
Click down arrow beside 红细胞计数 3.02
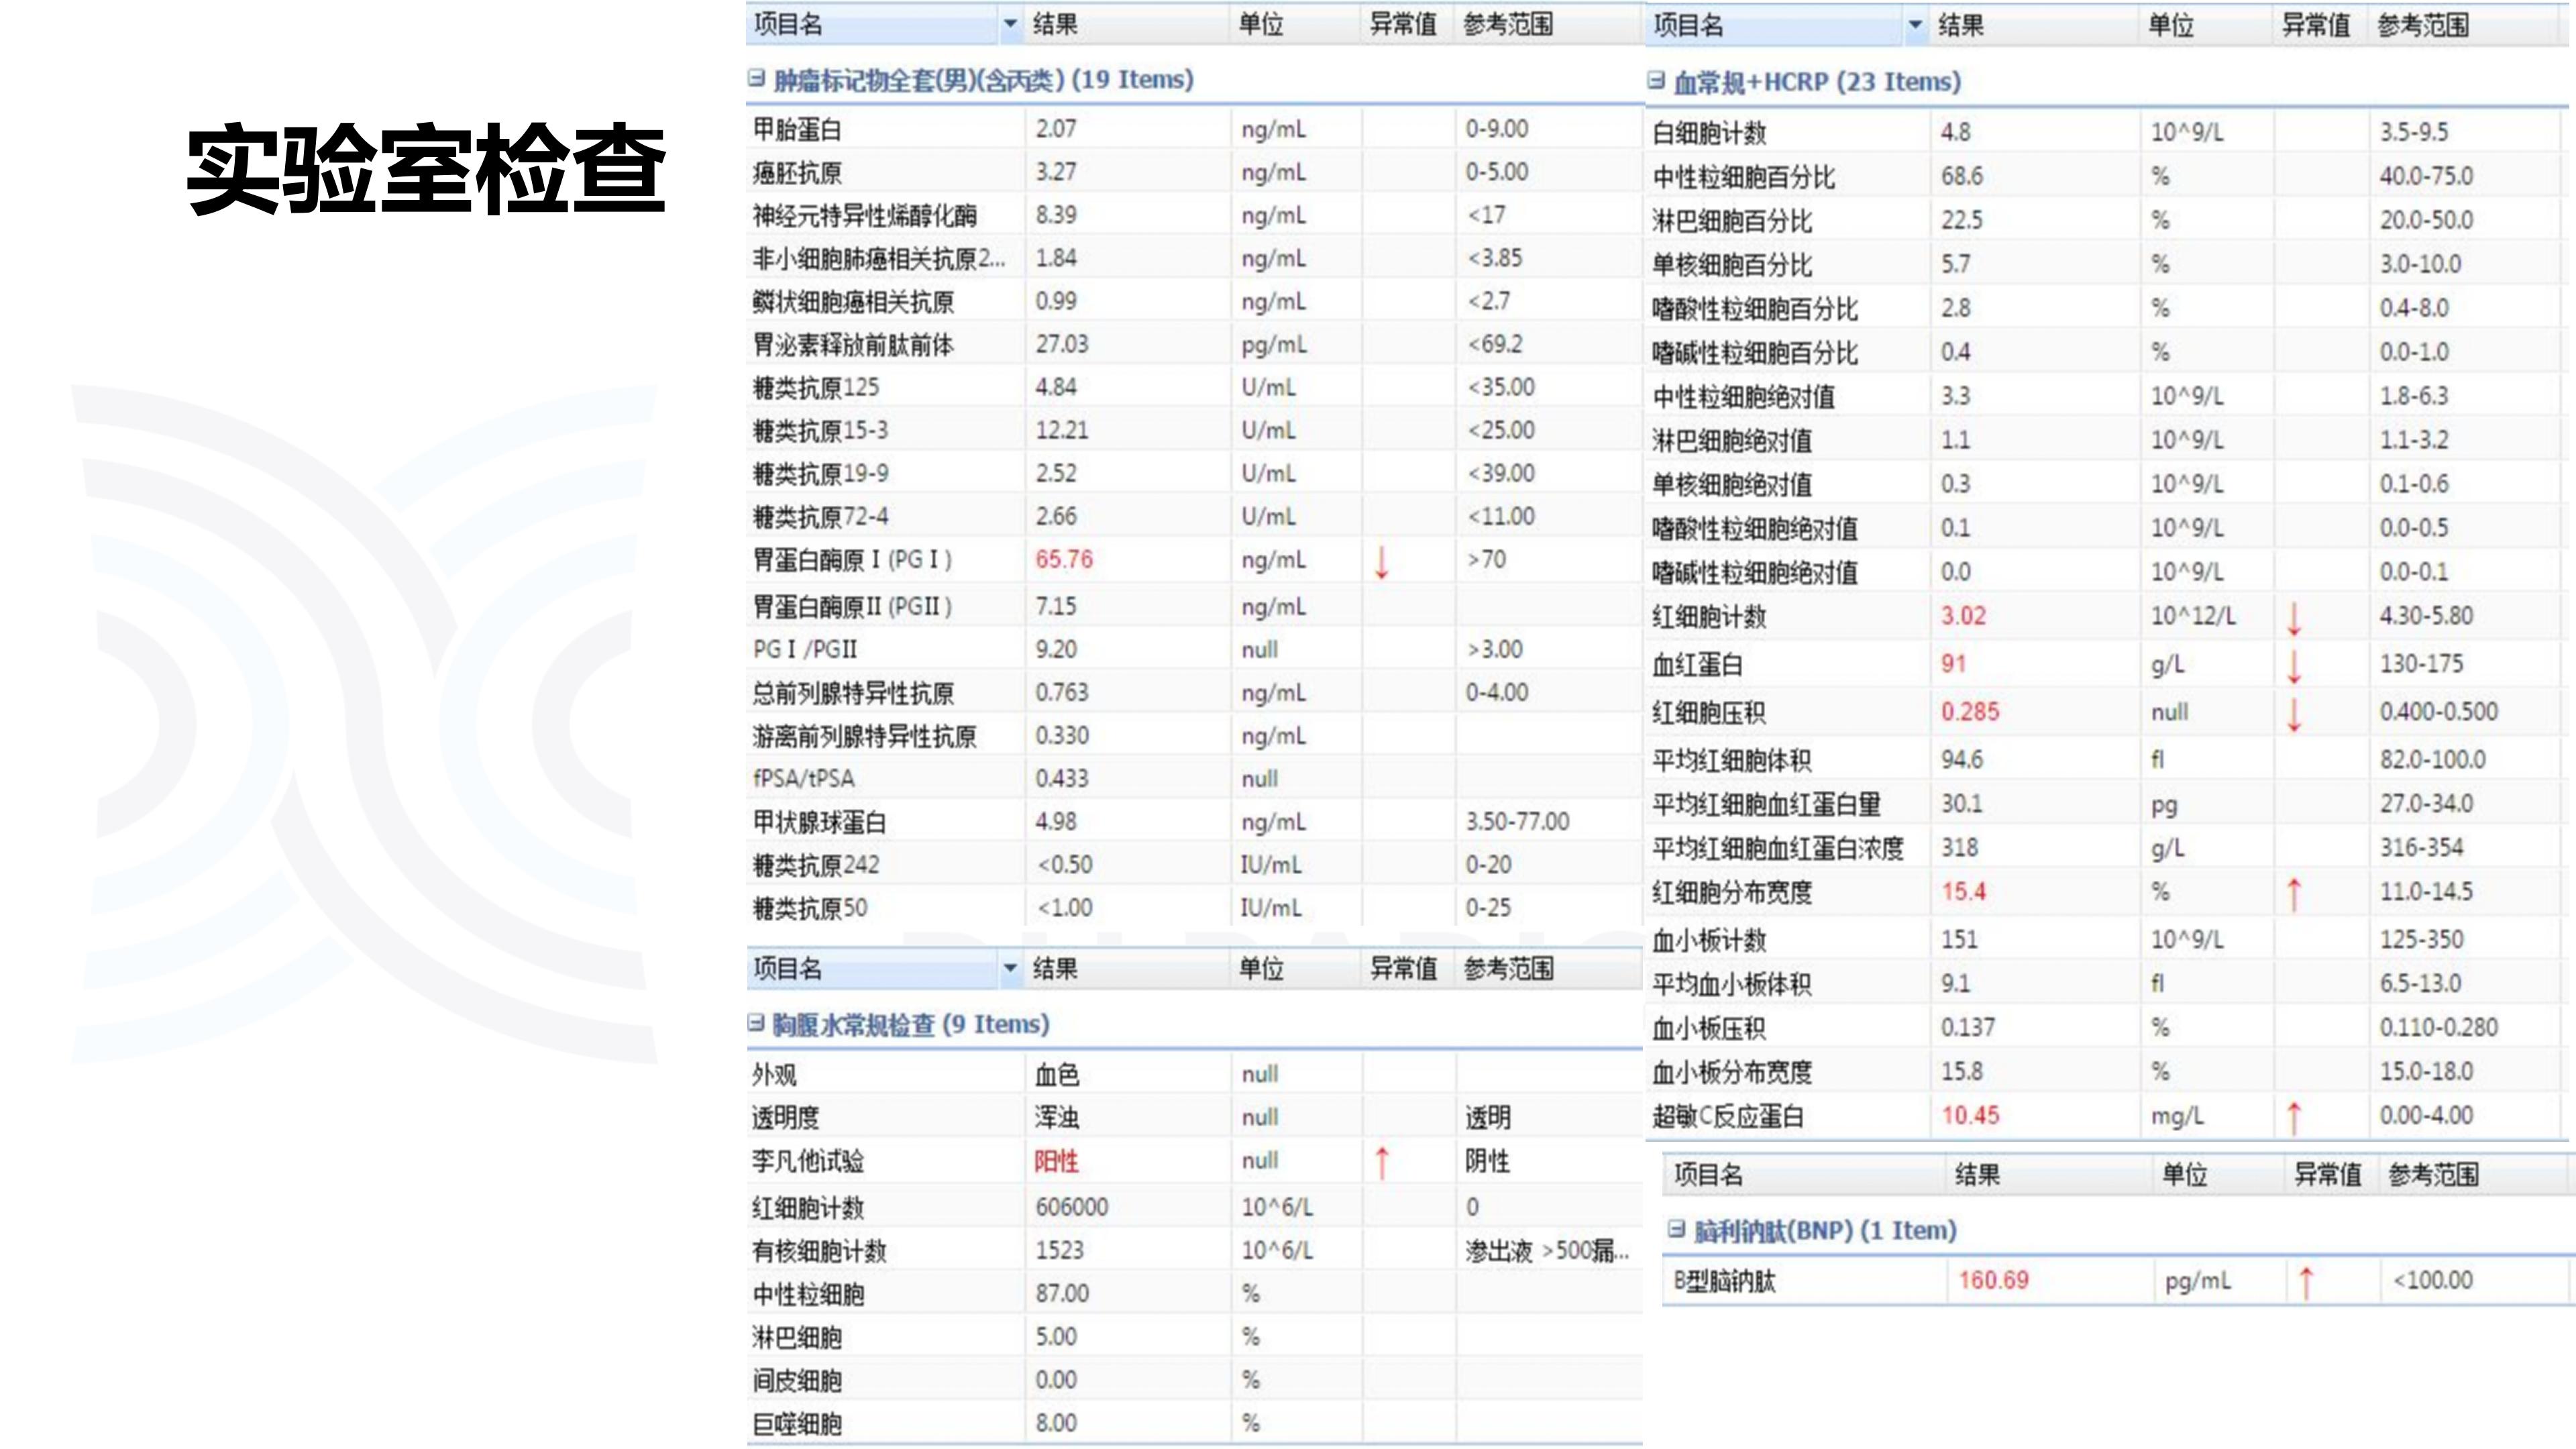pyautogui.click(x=2294, y=618)
